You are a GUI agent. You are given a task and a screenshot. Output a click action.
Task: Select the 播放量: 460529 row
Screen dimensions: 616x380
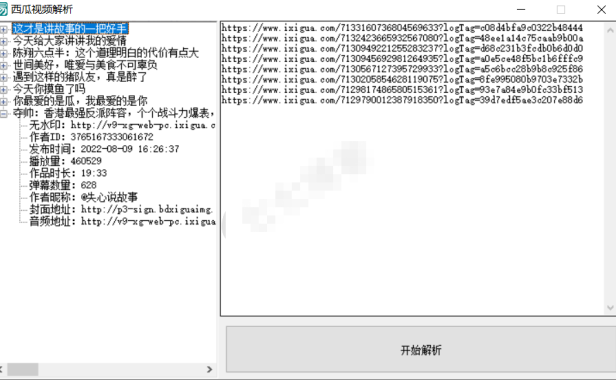pyautogui.click(x=65, y=162)
